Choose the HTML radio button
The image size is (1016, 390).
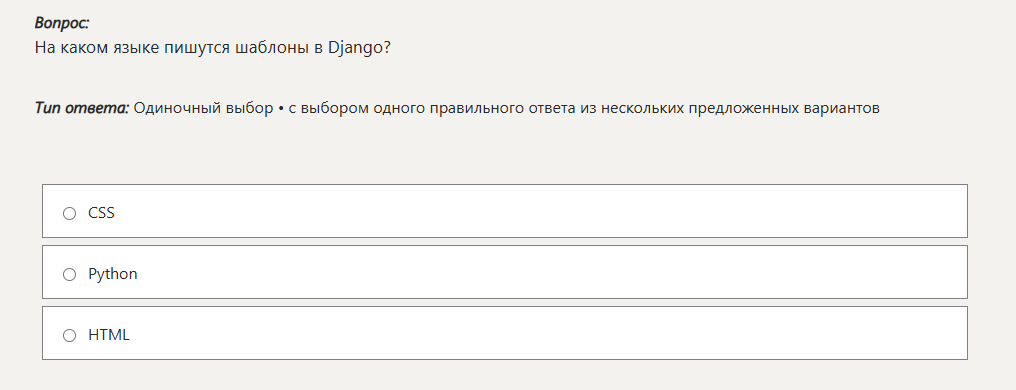click(x=69, y=336)
